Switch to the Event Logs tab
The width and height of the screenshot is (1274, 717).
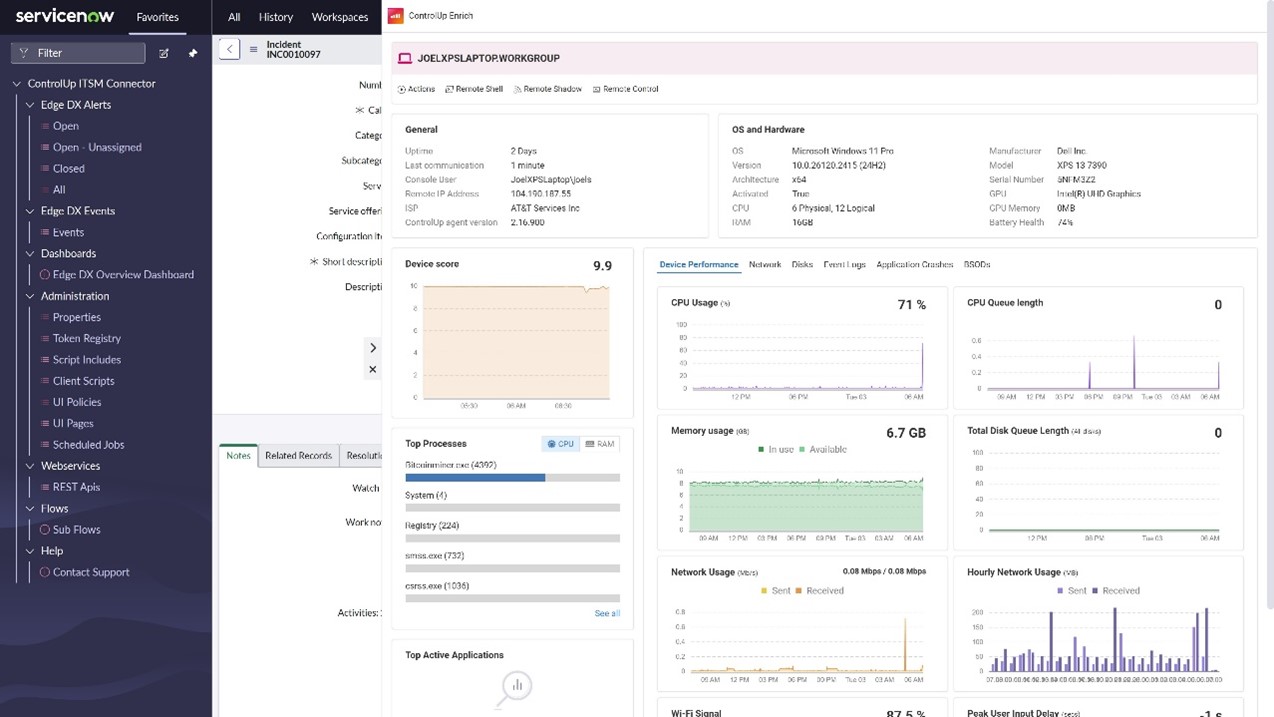(844, 265)
